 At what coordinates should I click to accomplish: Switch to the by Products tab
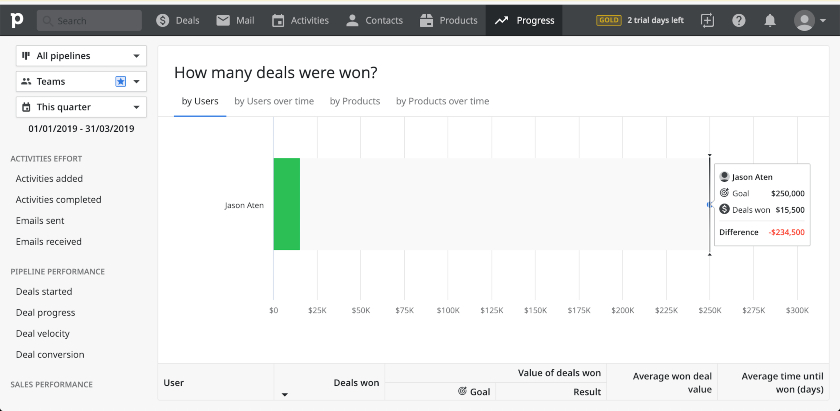pyautogui.click(x=355, y=101)
